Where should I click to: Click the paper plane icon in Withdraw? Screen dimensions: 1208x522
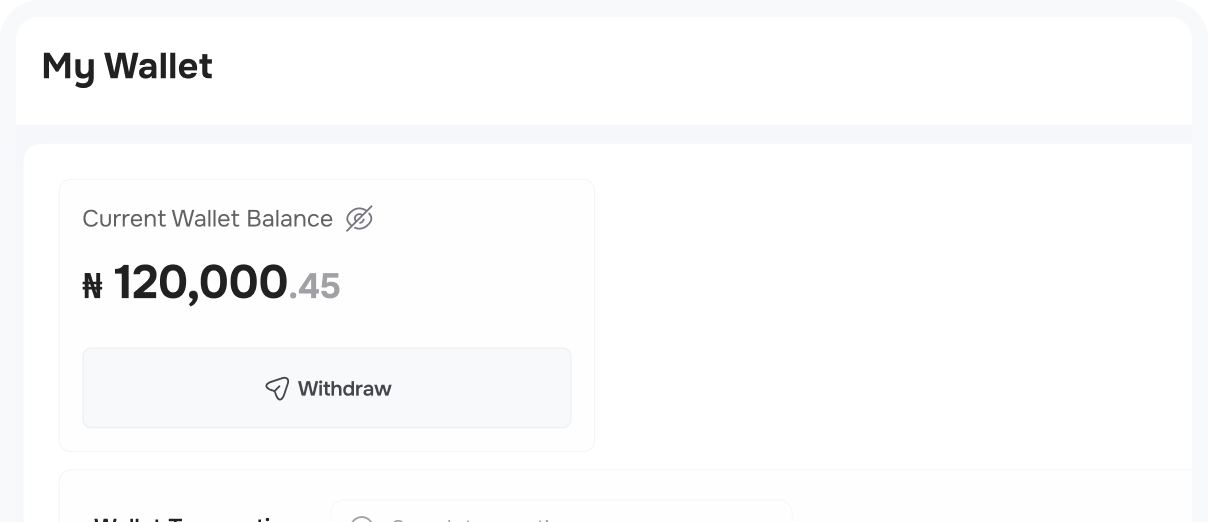tap(277, 388)
